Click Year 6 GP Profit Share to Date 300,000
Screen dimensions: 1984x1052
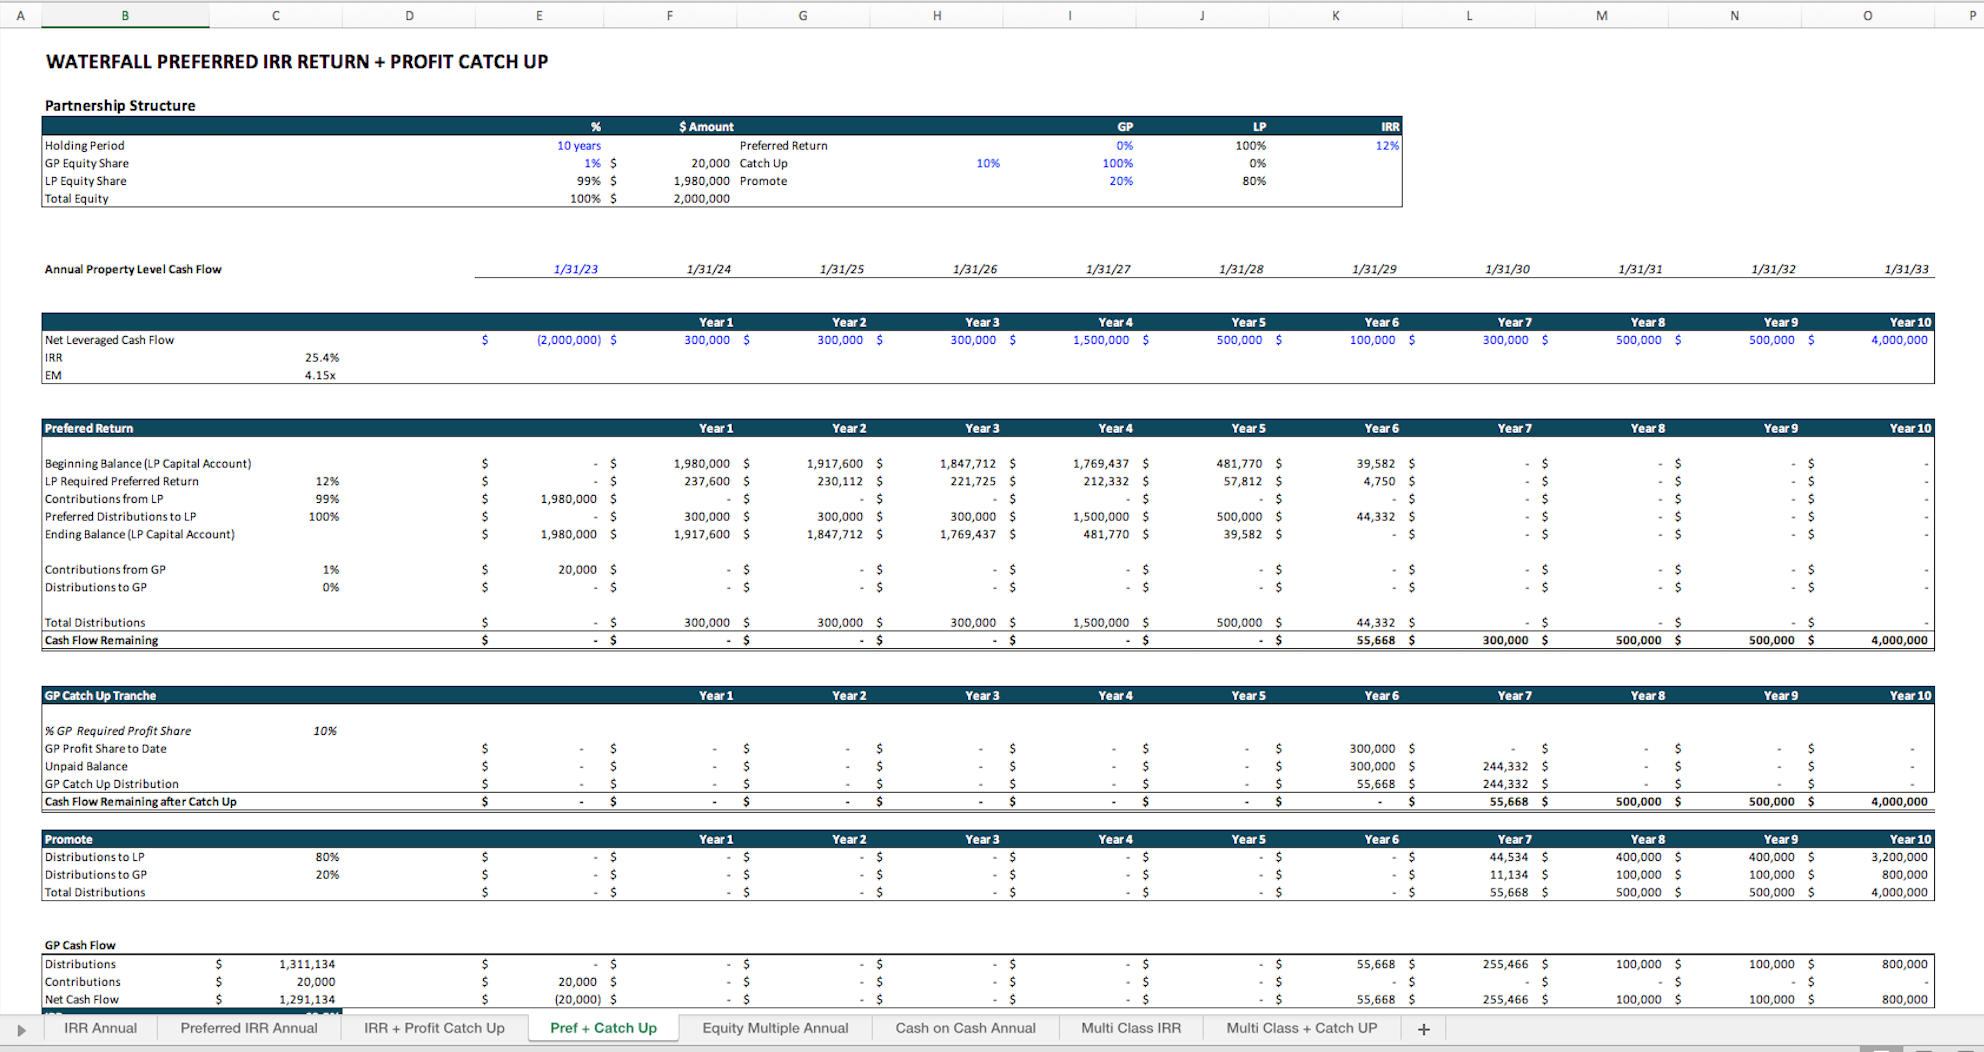pos(1372,749)
